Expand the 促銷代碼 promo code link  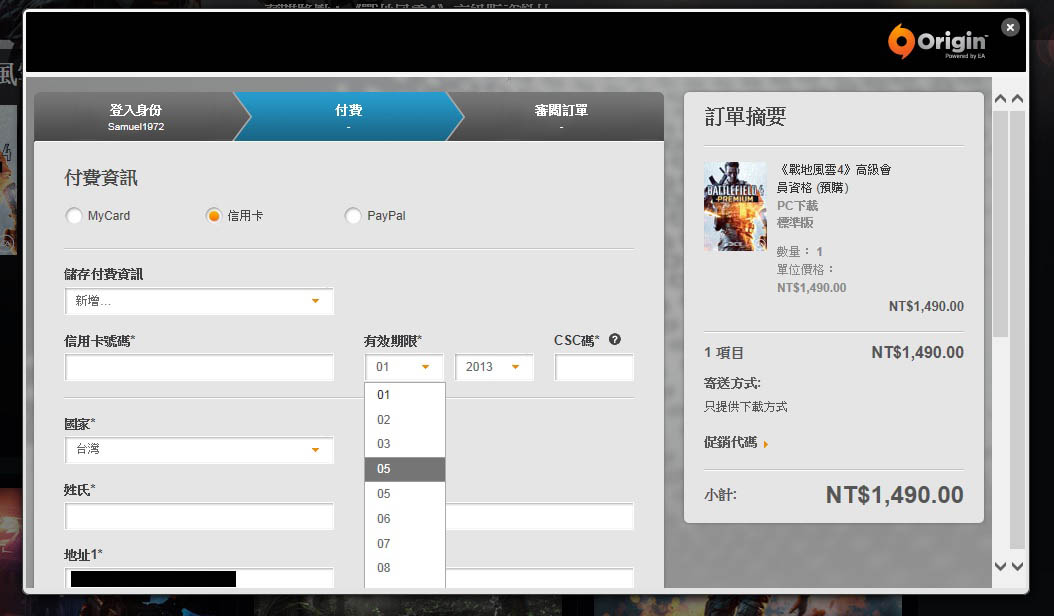(731, 442)
